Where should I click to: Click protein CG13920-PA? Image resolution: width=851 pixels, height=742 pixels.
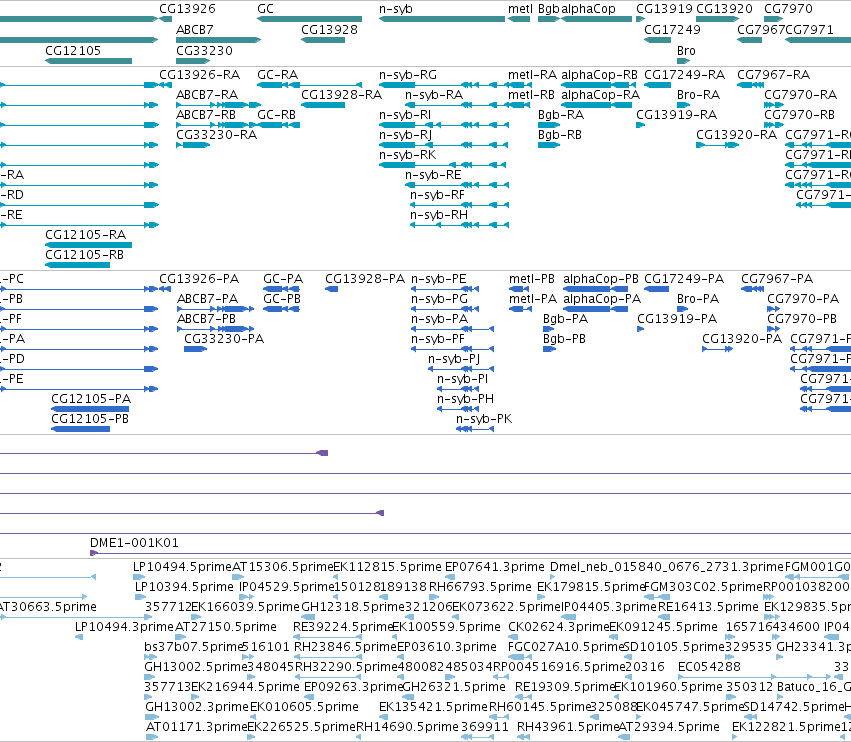(742, 339)
